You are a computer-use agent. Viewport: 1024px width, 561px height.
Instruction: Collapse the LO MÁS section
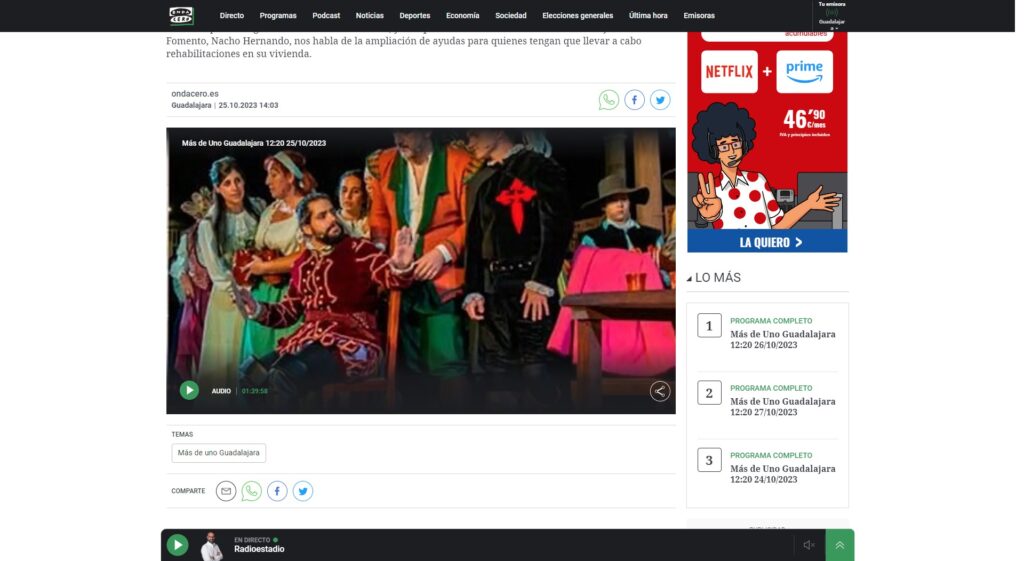[x=689, y=278]
